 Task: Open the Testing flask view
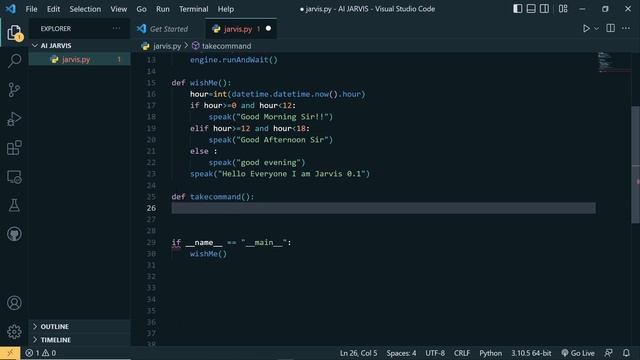click(x=14, y=205)
